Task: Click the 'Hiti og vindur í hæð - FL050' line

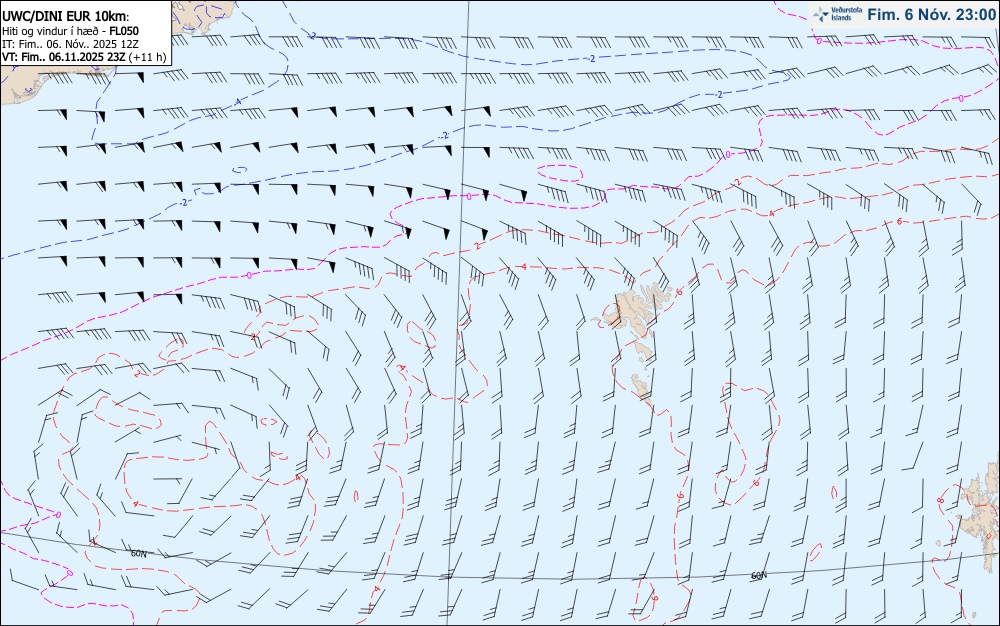Action: click(70, 31)
